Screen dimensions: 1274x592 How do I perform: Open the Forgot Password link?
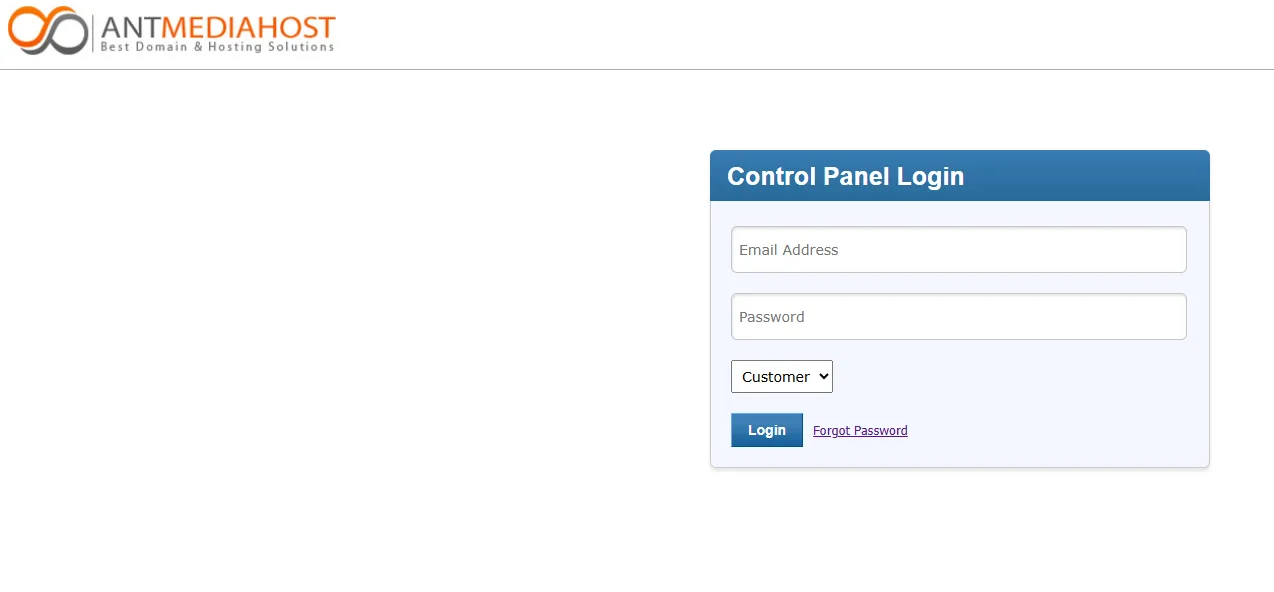[860, 431]
